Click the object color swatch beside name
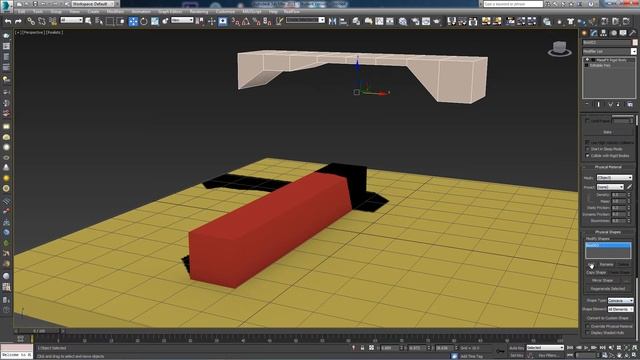Viewport: 640px width, 360px height. 635,42
